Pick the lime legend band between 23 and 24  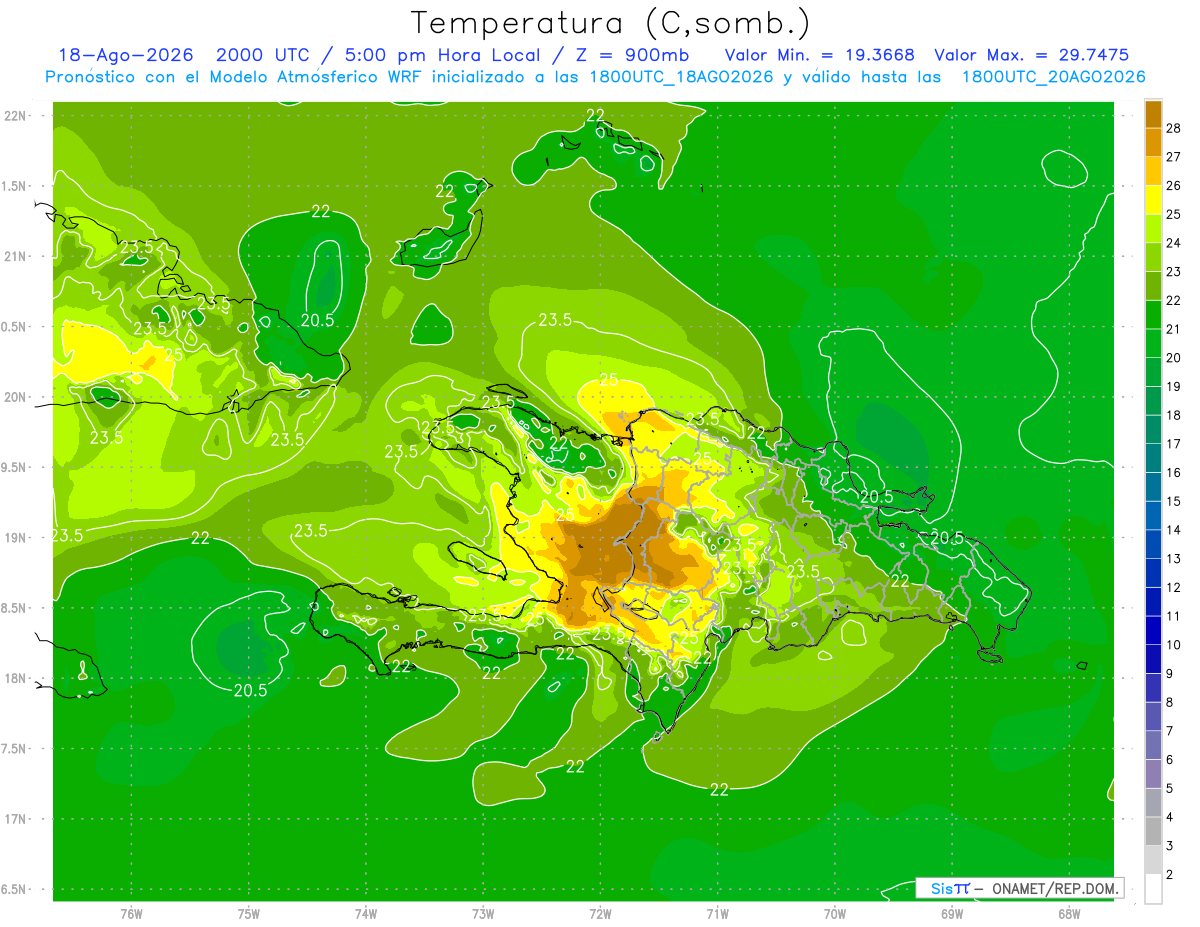tap(1153, 257)
